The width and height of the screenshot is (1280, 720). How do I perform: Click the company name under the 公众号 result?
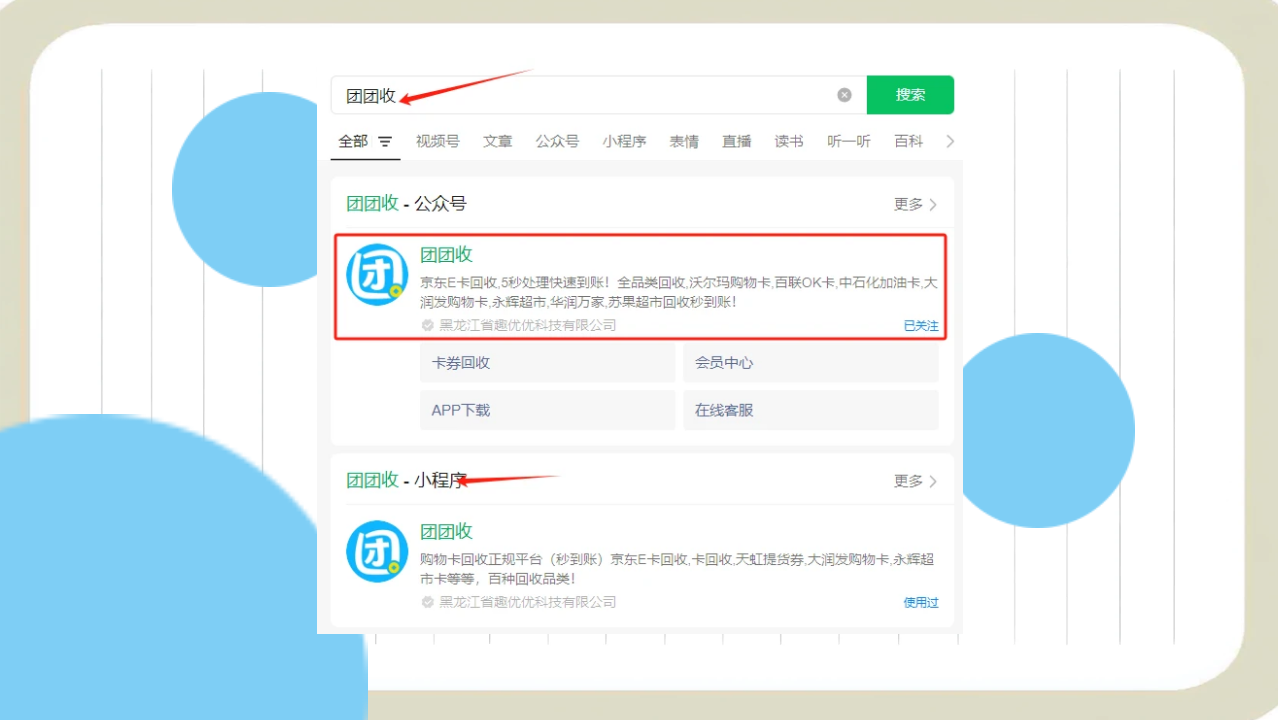(528, 325)
